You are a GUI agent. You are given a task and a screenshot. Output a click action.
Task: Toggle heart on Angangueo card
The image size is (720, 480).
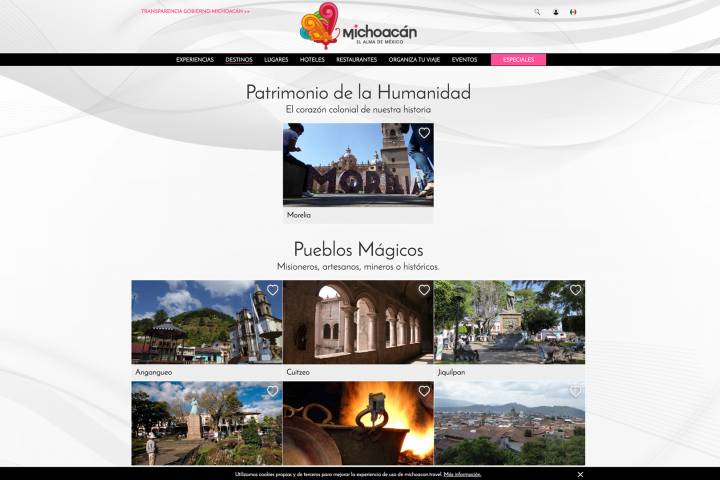[272, 290]
